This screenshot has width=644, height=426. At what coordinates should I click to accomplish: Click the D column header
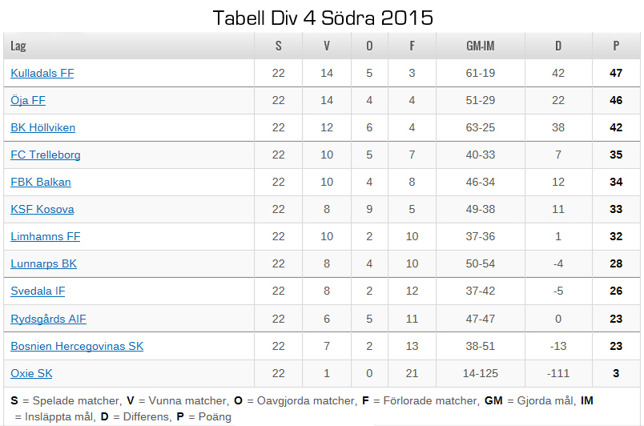558,46
